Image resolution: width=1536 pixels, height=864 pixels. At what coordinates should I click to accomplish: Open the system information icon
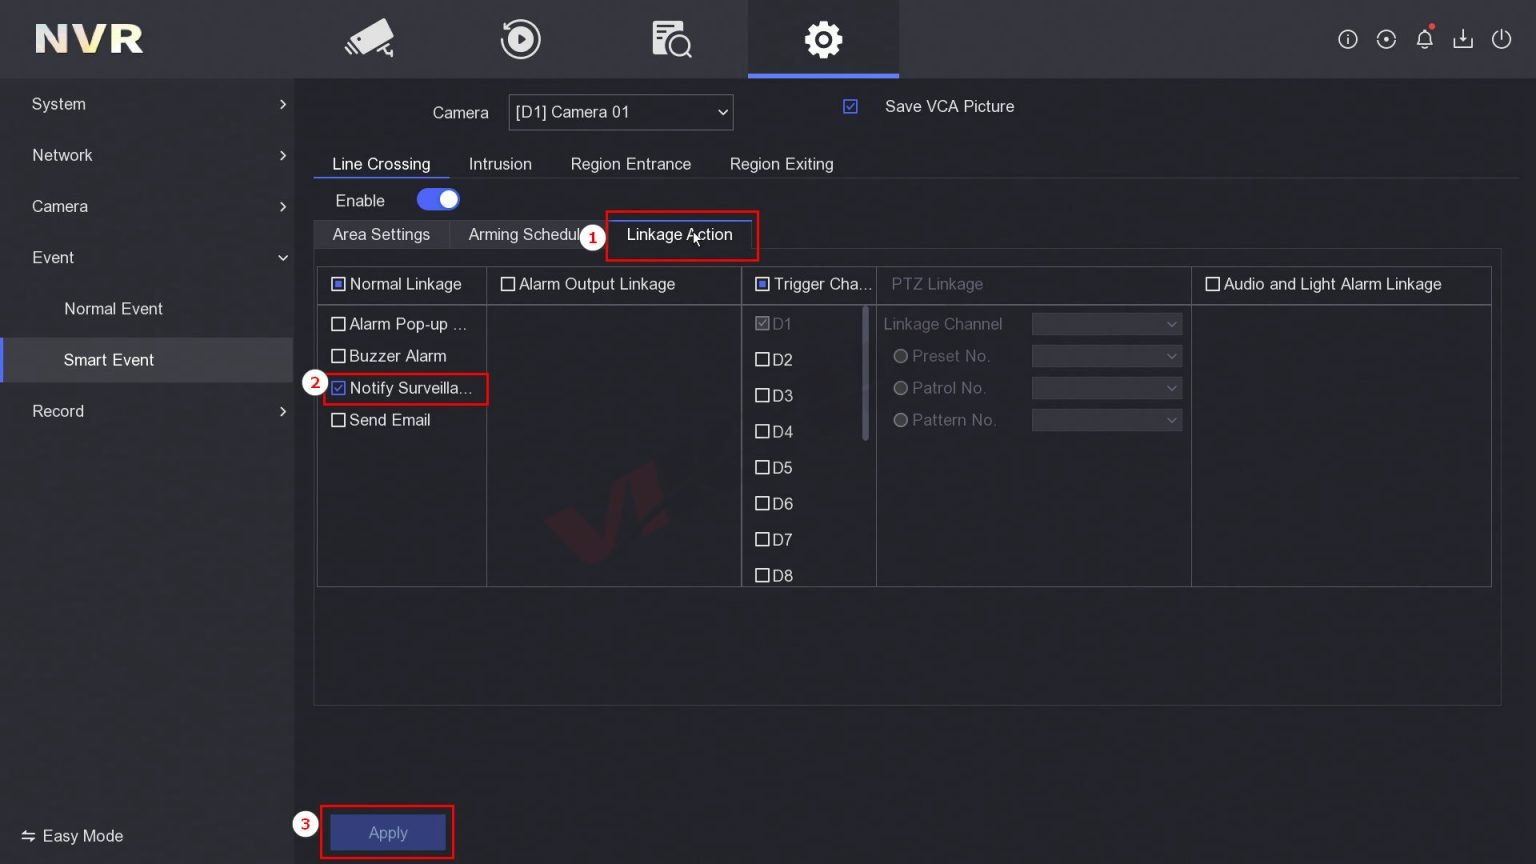(1347, 39)
